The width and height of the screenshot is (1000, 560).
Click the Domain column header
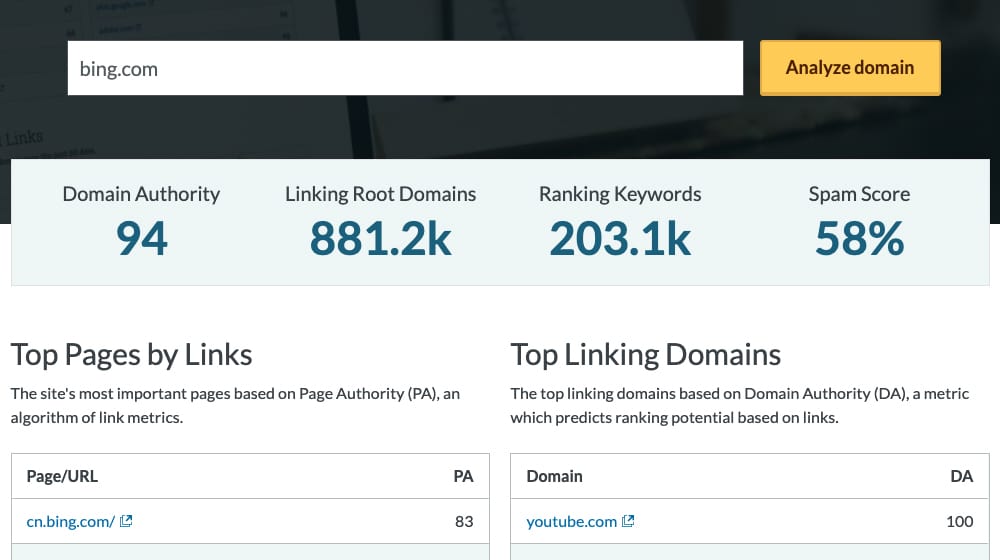pos(554,476)
